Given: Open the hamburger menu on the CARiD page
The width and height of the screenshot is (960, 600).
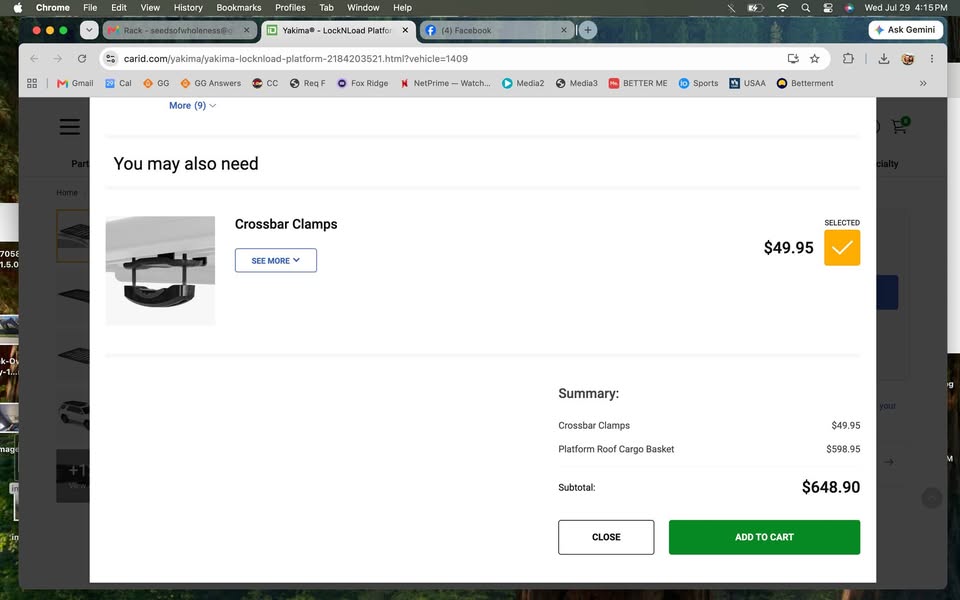Looking at the screenshot, I should pyautogui.click(x=70, y=127).
